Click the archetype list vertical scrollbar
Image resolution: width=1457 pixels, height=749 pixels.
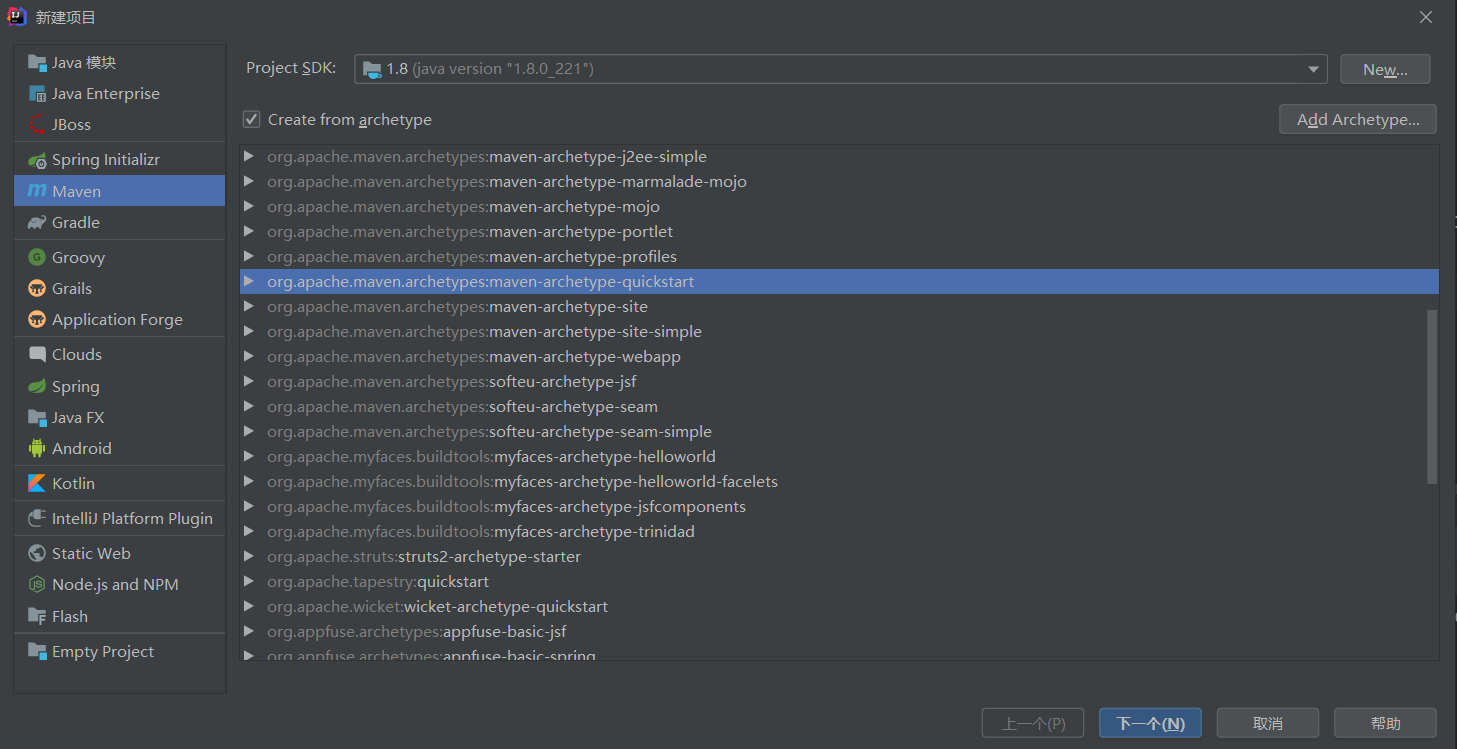(1432, 397)
